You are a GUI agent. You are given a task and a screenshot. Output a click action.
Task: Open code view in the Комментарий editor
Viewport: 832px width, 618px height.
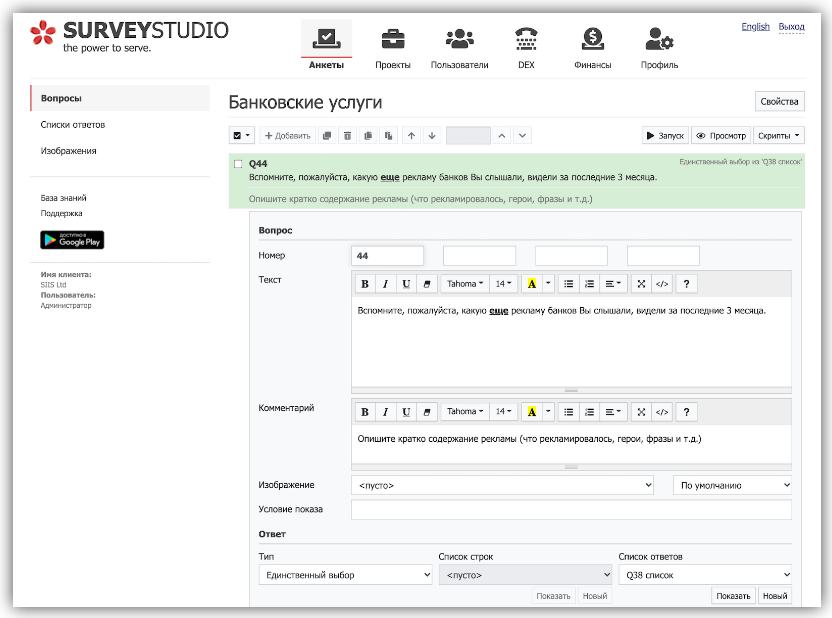tap(662, 412)
